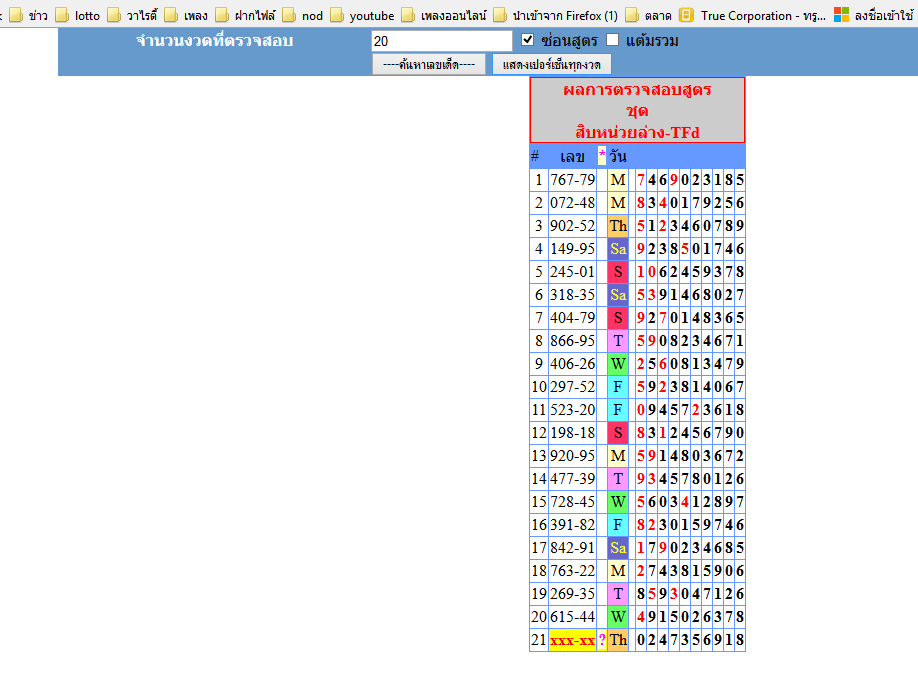
Task: Click the ค้นหาเลขเด็ด search button
Action: pos(429,64)
